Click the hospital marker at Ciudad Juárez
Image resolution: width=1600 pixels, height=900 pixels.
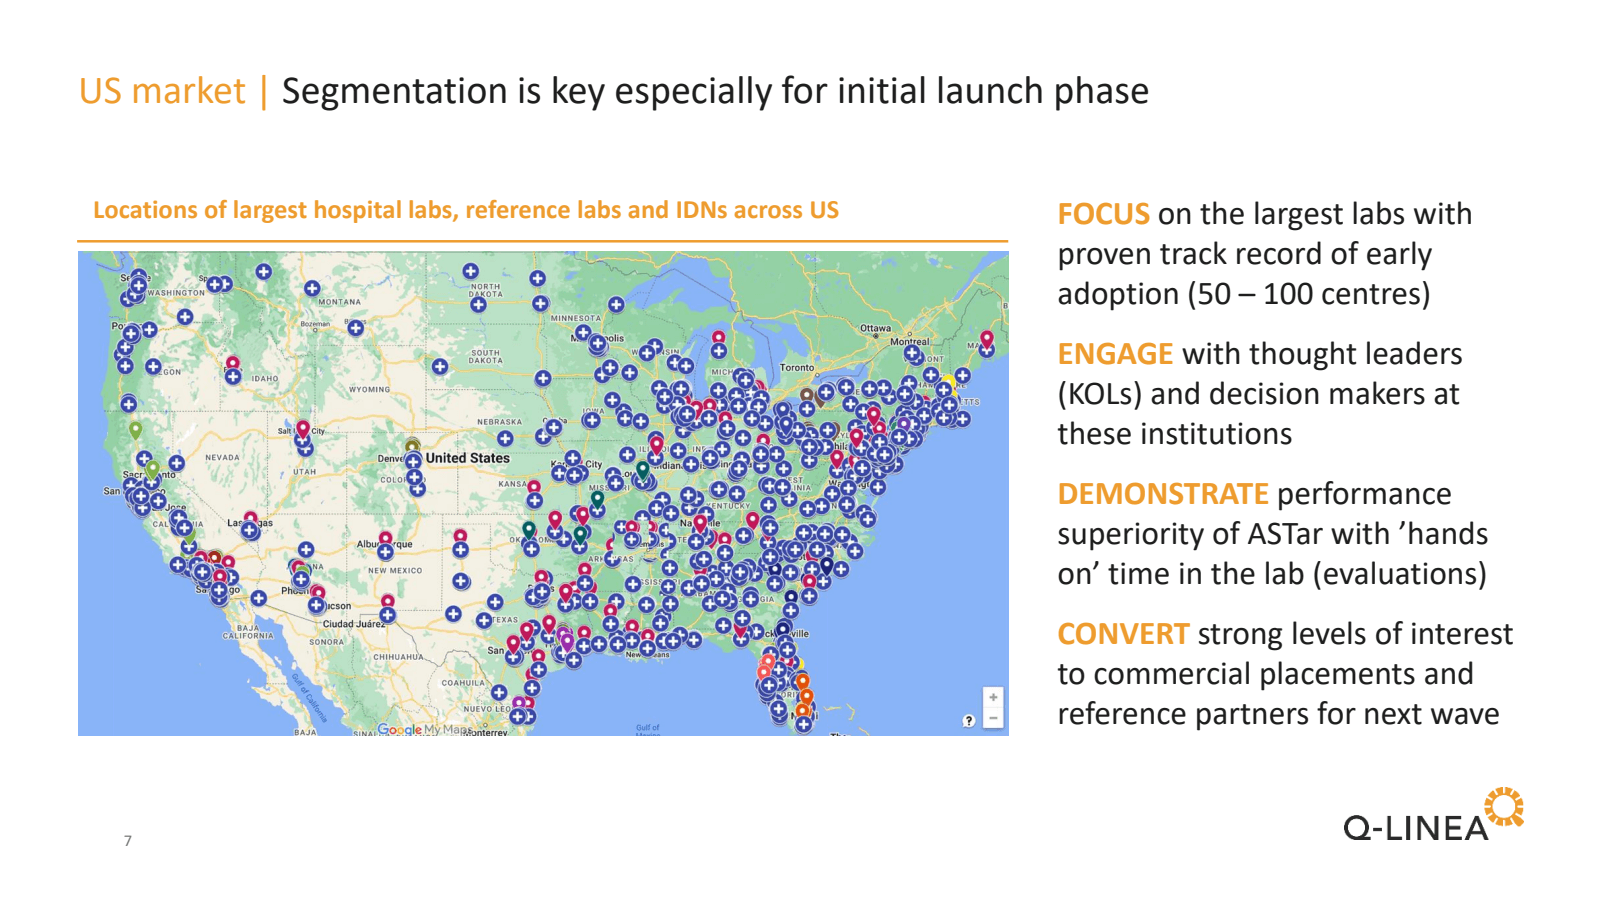click(387, 615)
